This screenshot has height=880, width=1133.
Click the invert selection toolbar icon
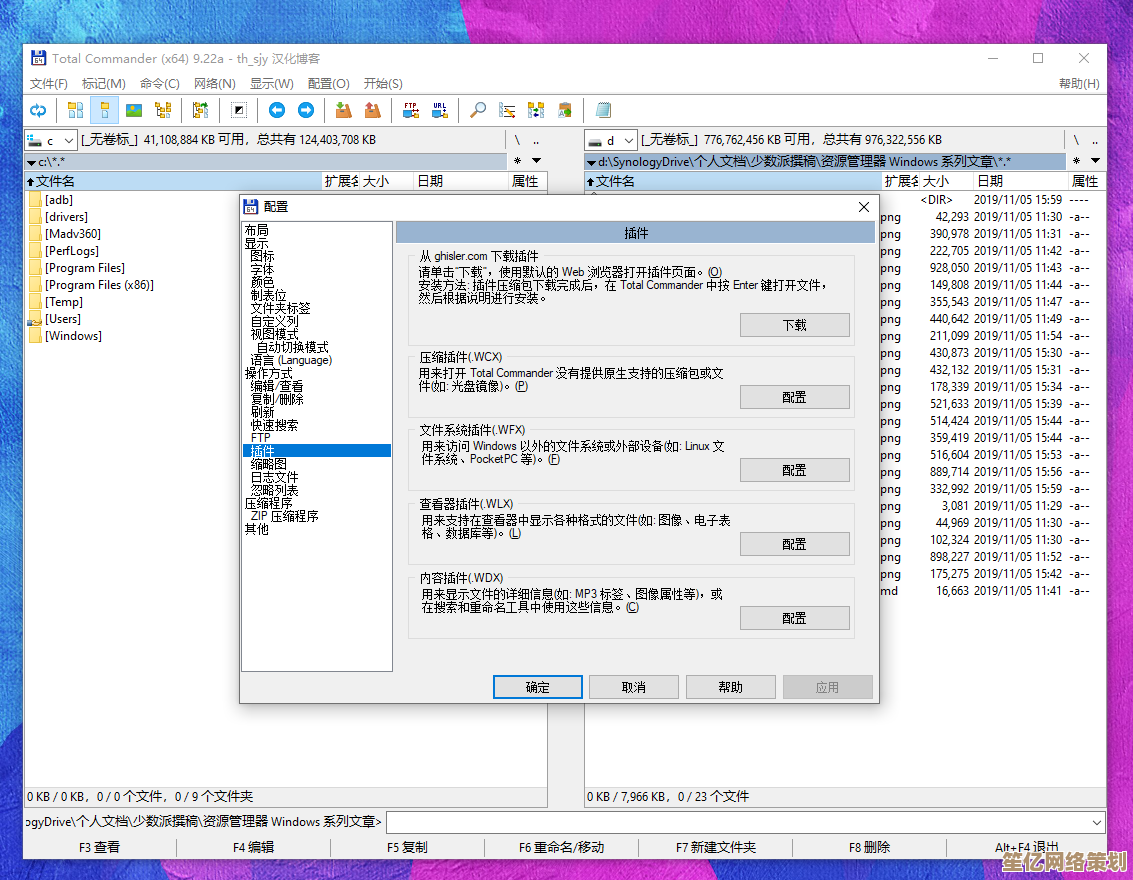coord(239,110)
